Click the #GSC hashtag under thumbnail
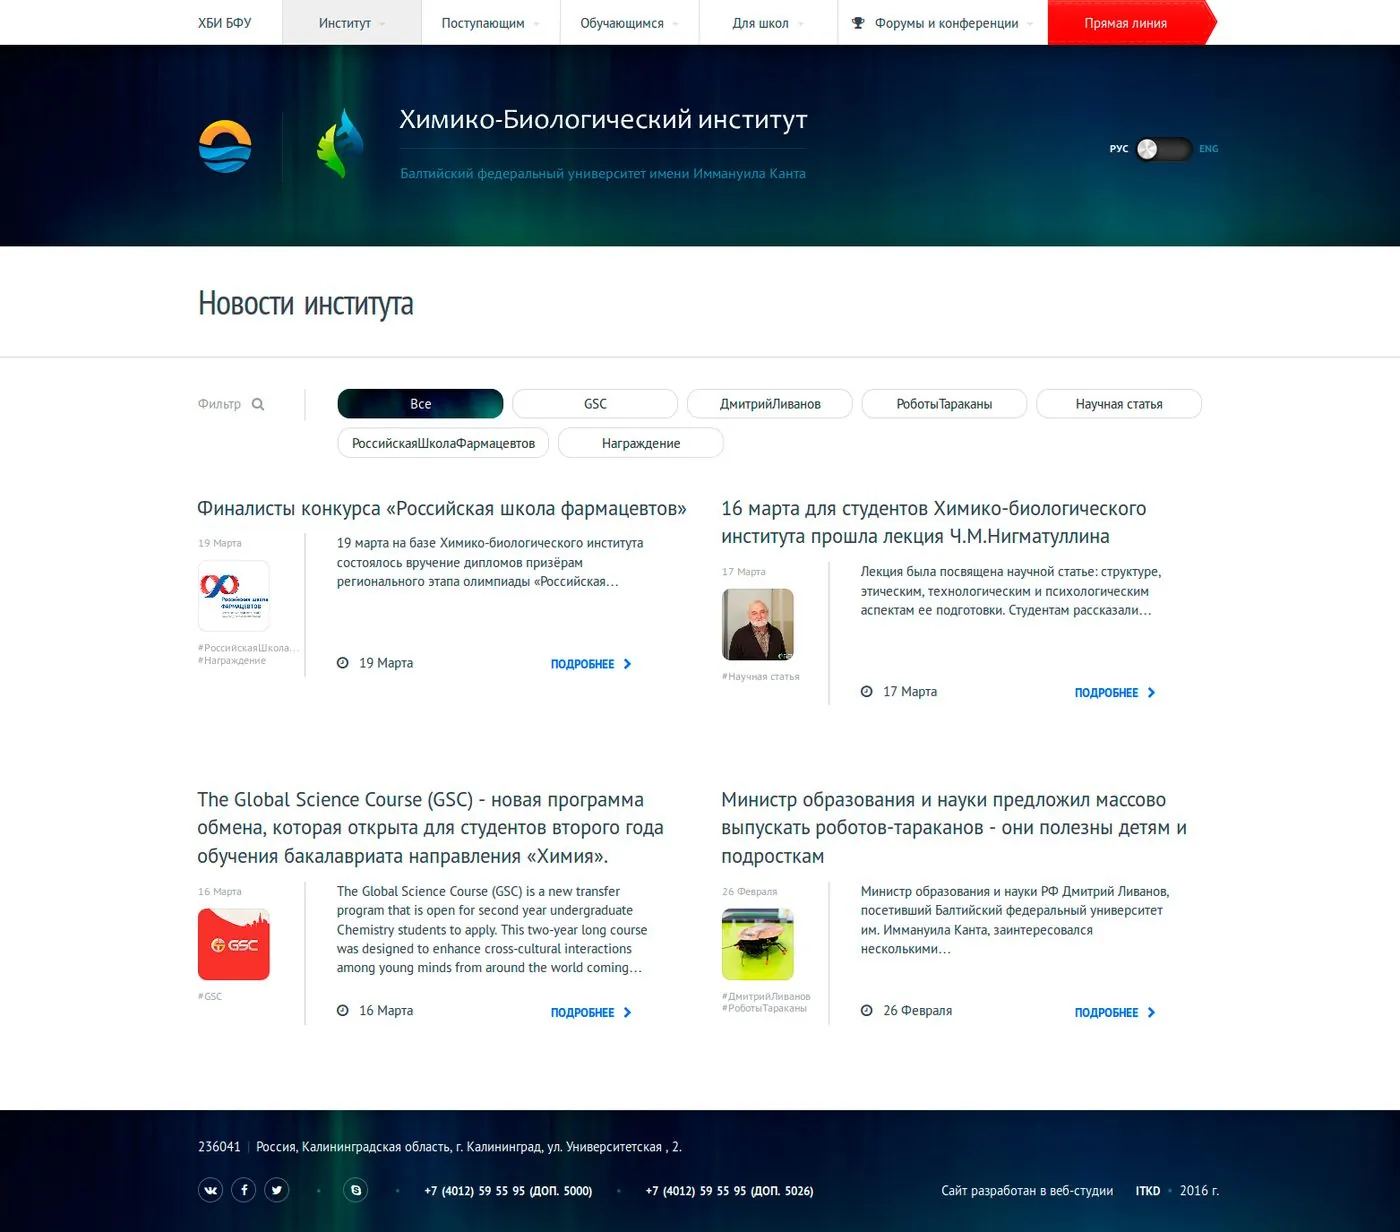The image size is (1400, 1232). pyautogui.click(x=210, y=996)
